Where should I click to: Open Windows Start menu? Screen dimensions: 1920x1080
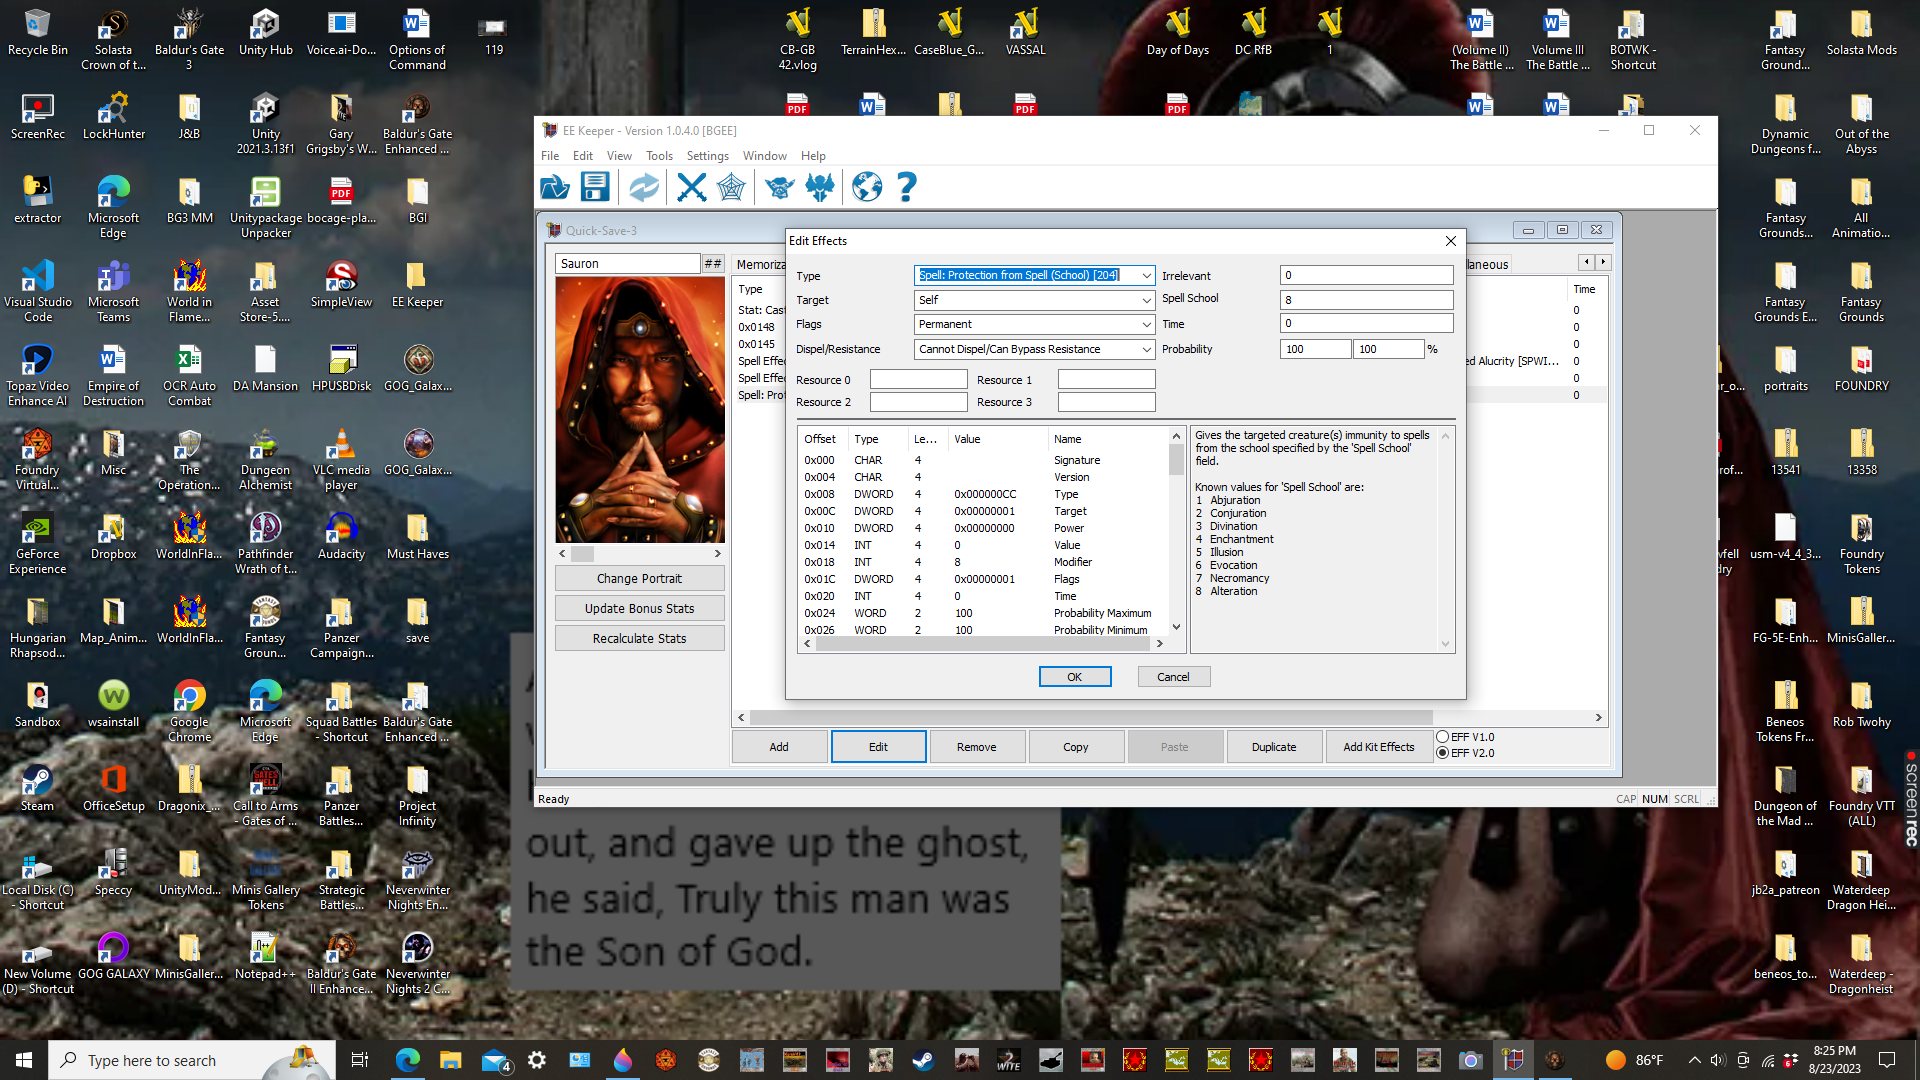24,1060
